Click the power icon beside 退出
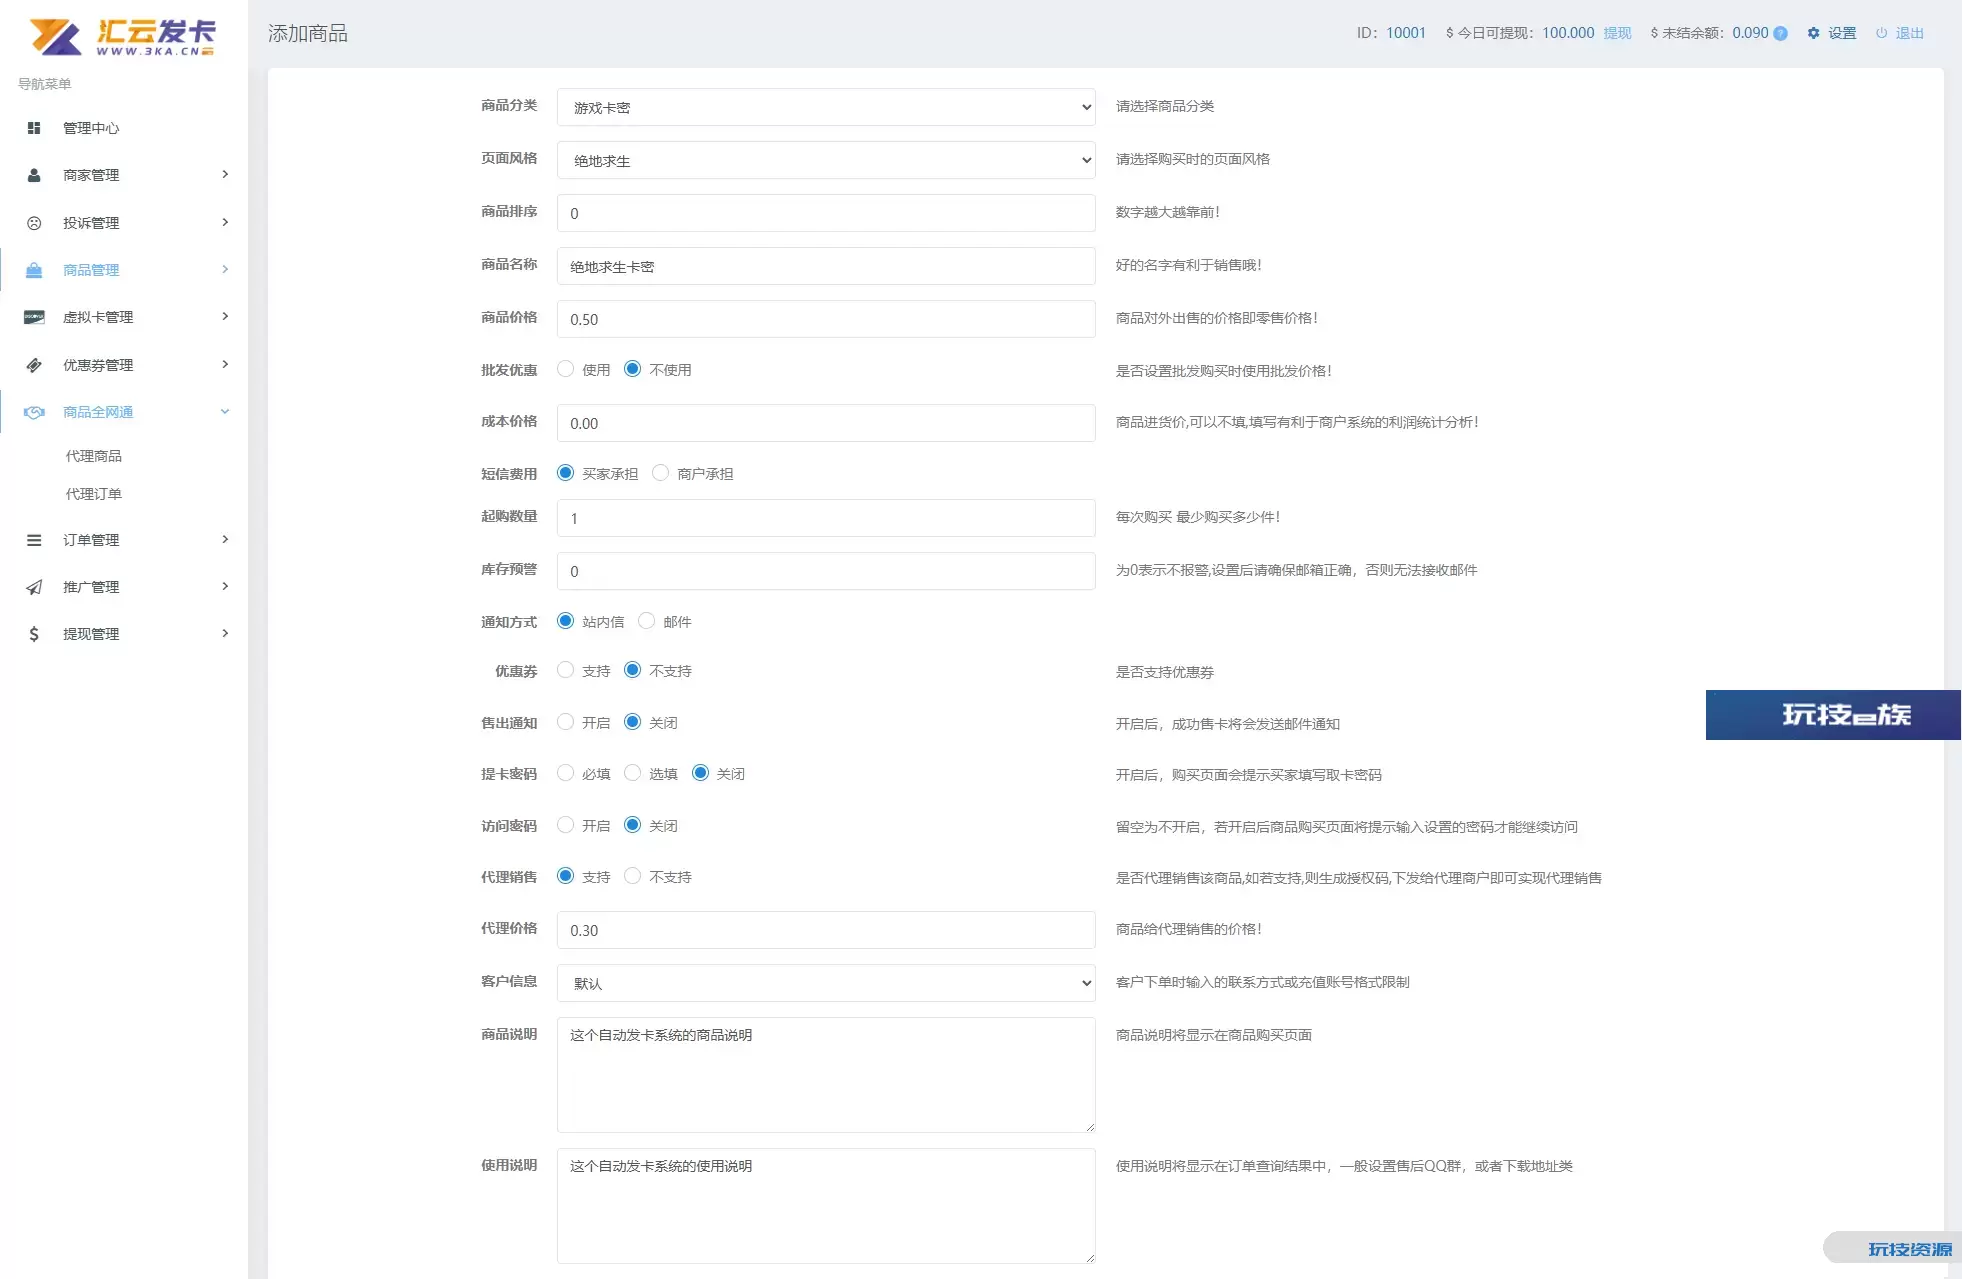This screenshot has width=1962, height=1279. coord(1881,33)
